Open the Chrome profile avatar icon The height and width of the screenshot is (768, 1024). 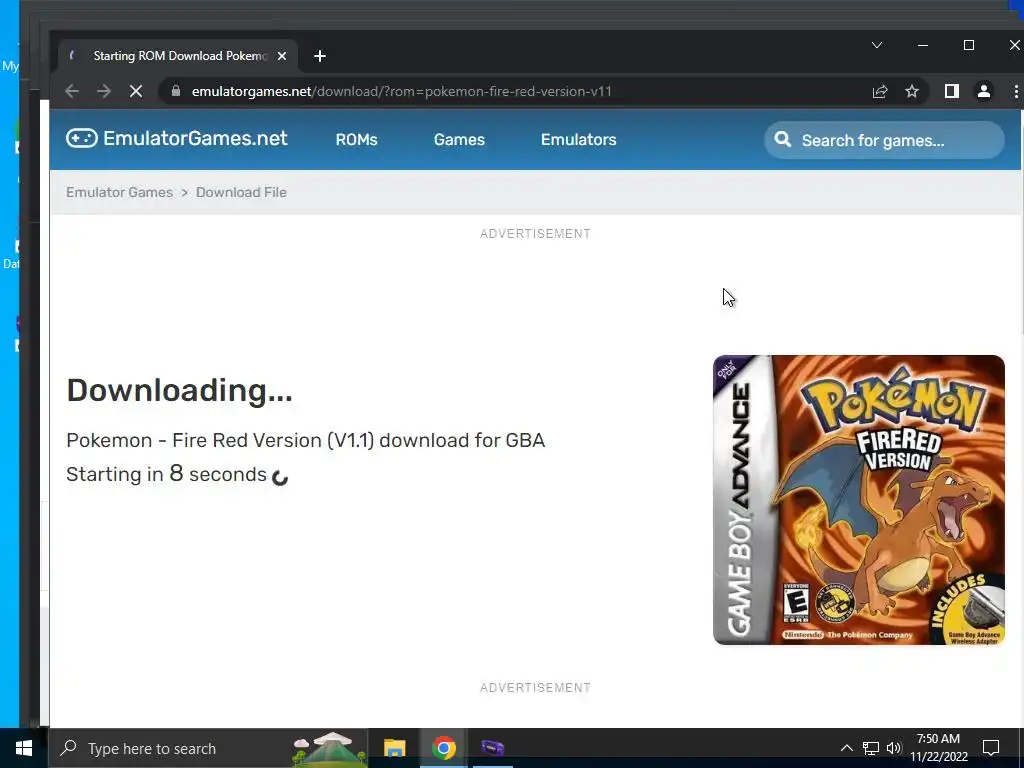(984, 91)
